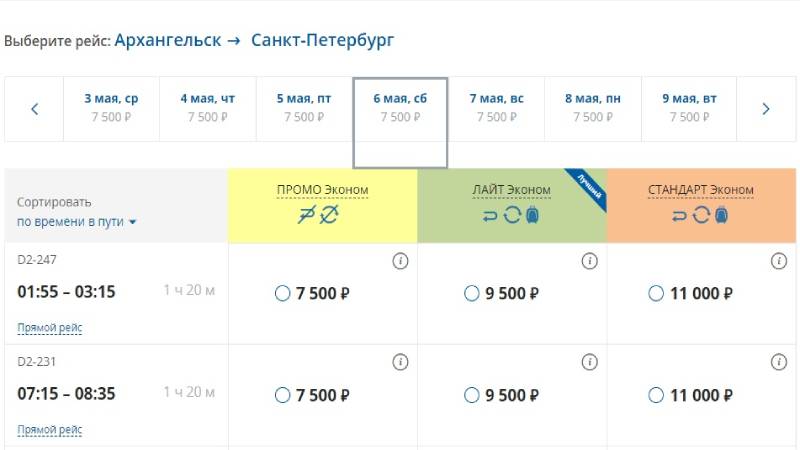This screenshot has height=450, width=800.
Task: Click 'Прямой рейс' link for flight D2-247
Action: [49, 328]
